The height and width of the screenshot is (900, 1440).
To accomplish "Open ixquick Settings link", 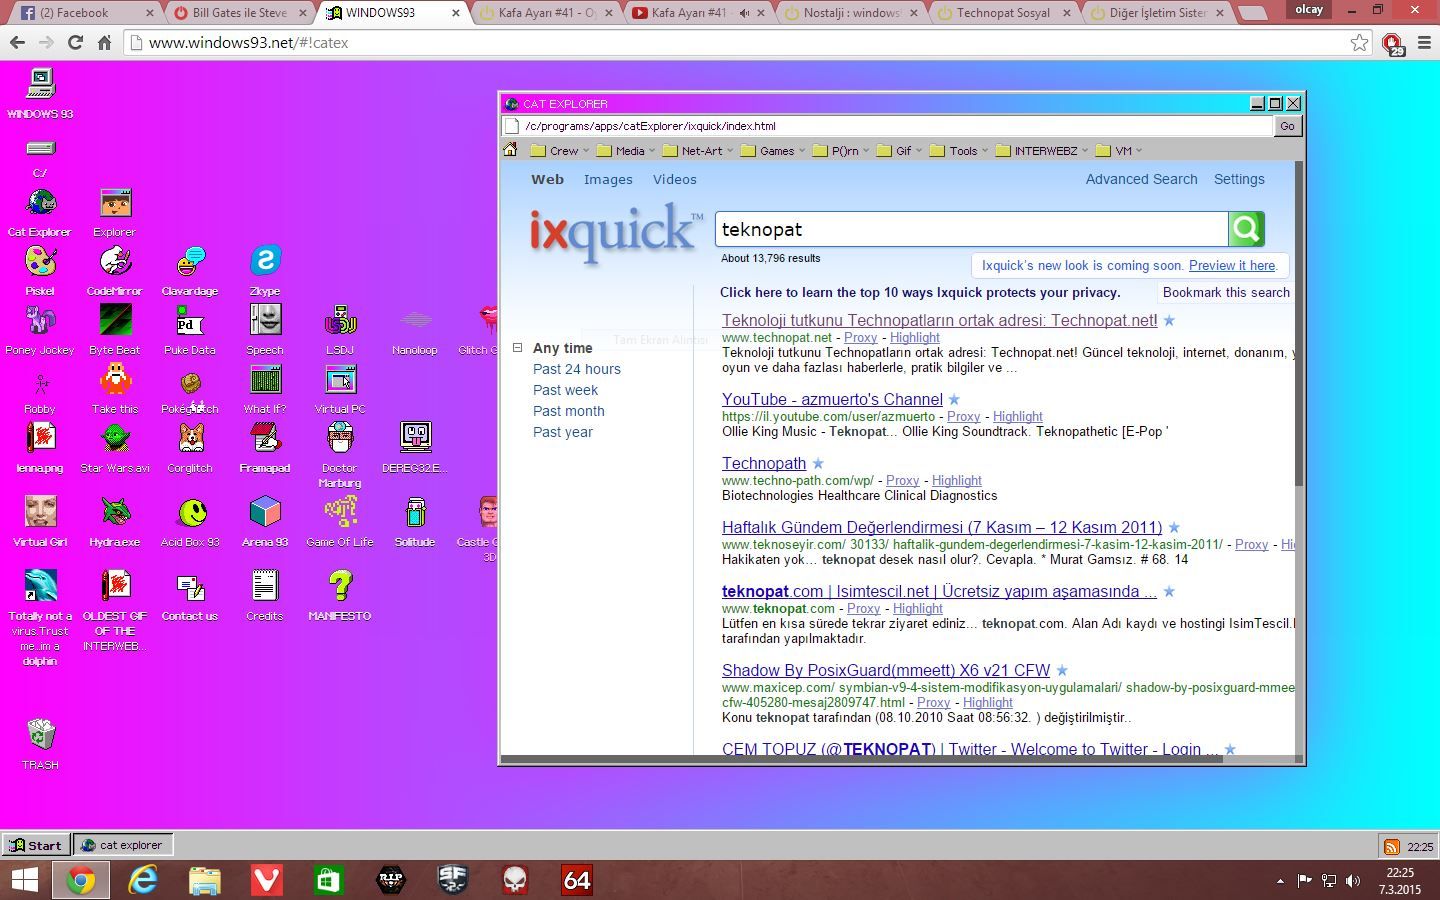I will [x=1239, y=180].
